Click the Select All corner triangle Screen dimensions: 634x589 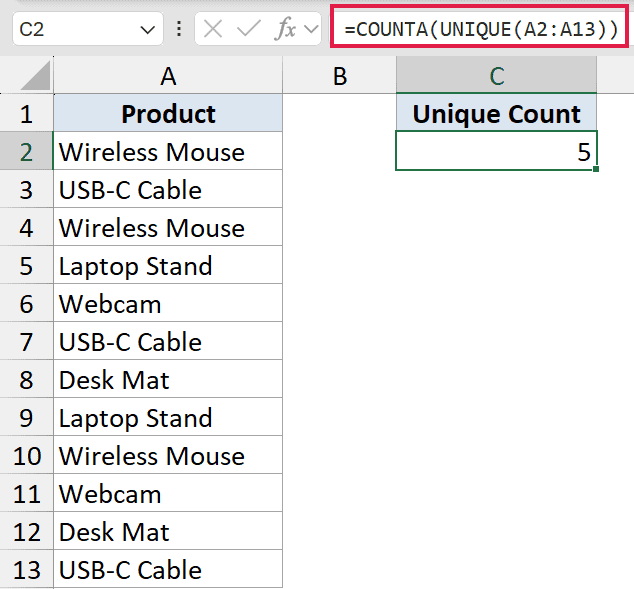click(x=36, y=76)
